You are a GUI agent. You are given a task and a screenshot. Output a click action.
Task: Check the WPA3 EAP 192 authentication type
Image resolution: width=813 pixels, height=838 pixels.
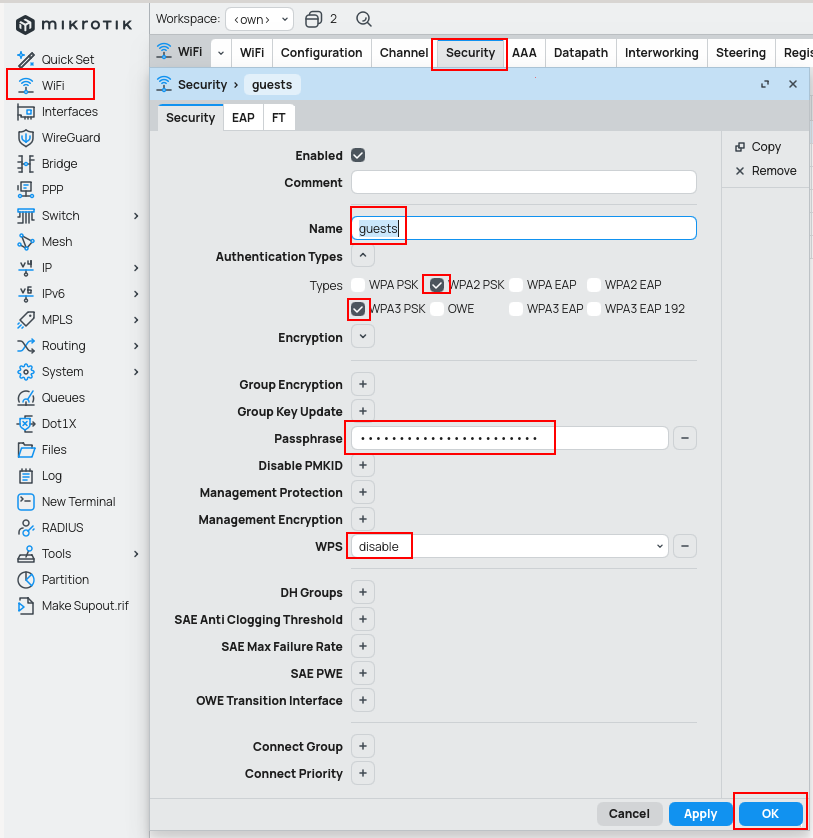point(594,309)
